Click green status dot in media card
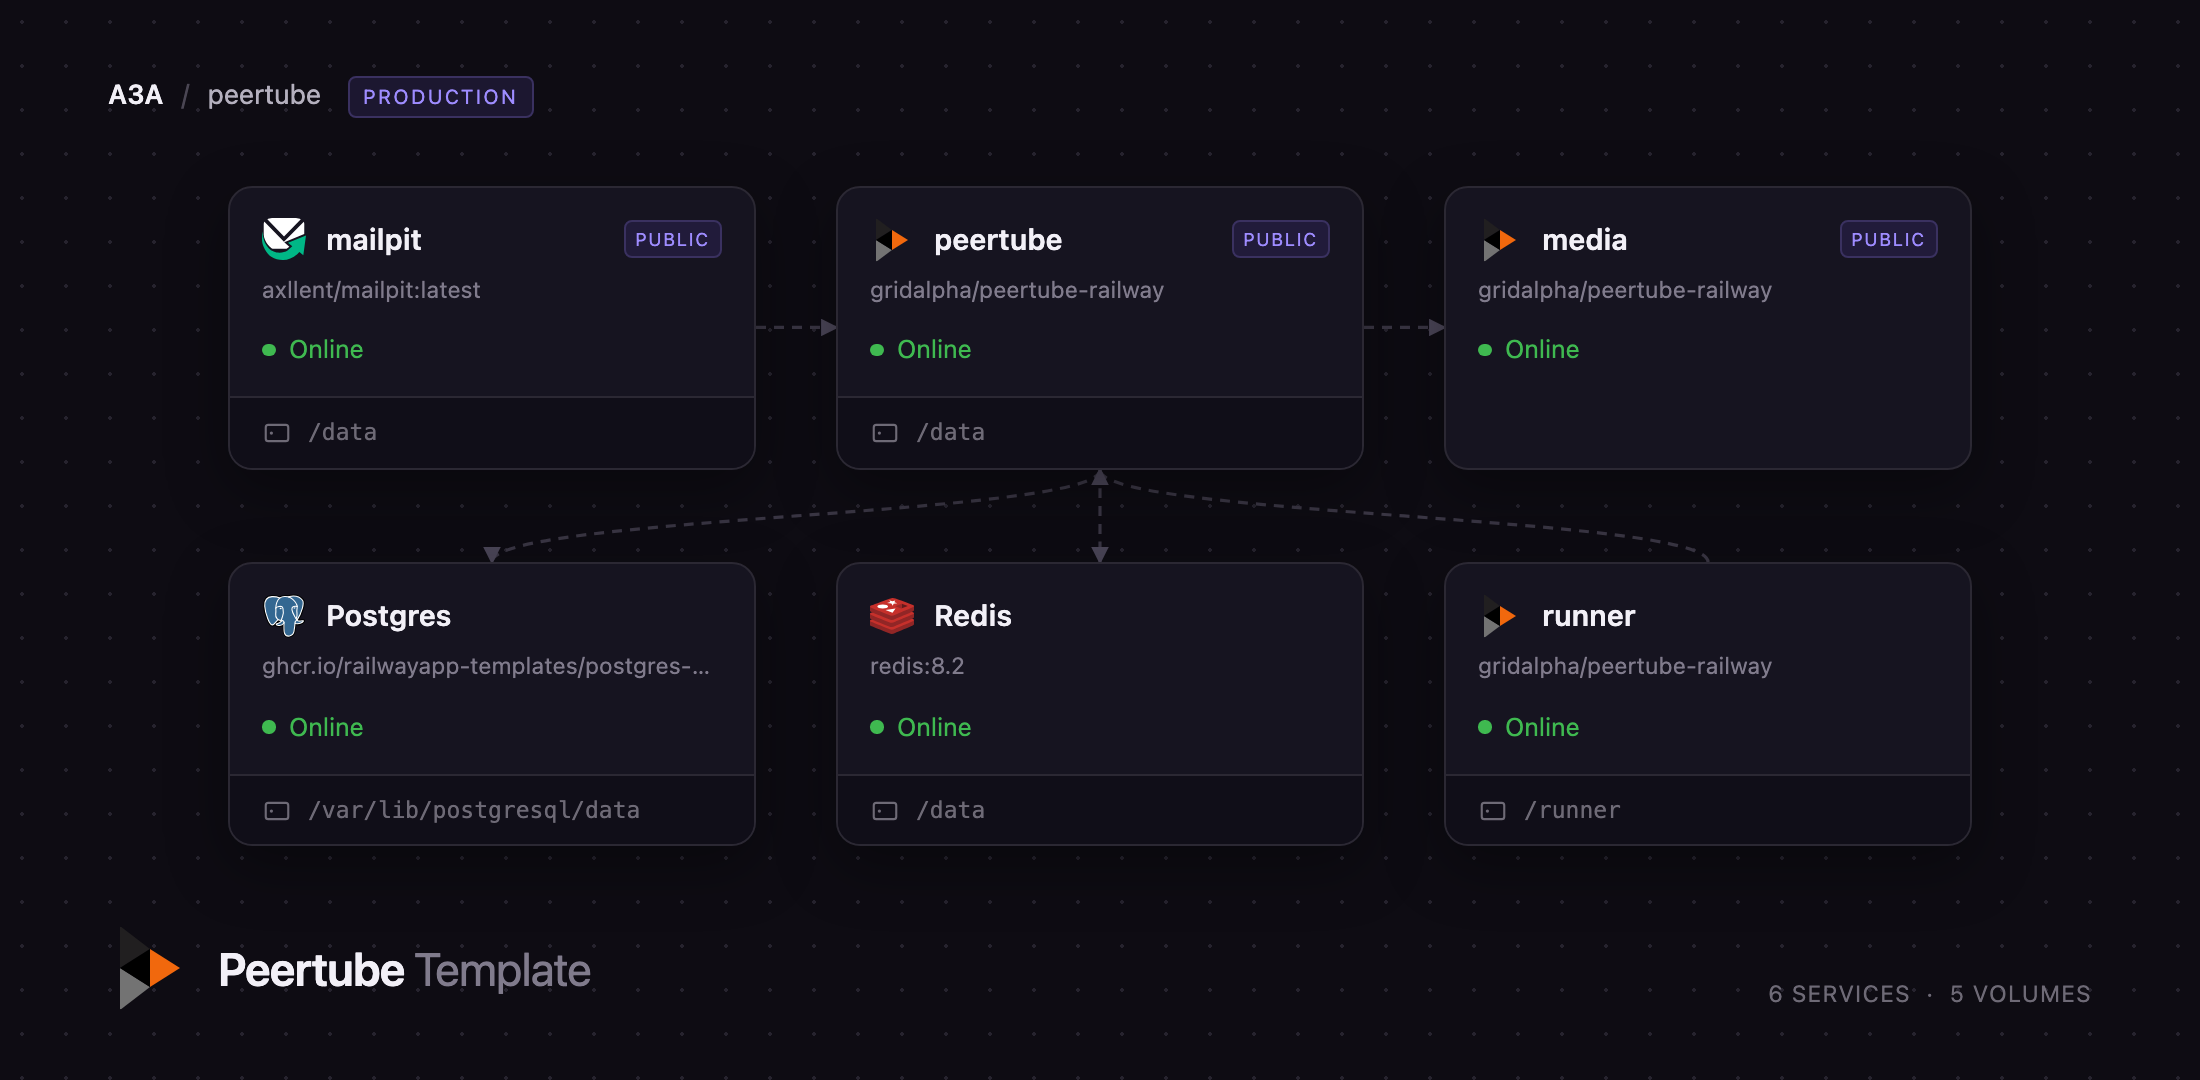Viewport: 2200px width, 1080px height. (x=1485, y=350)
